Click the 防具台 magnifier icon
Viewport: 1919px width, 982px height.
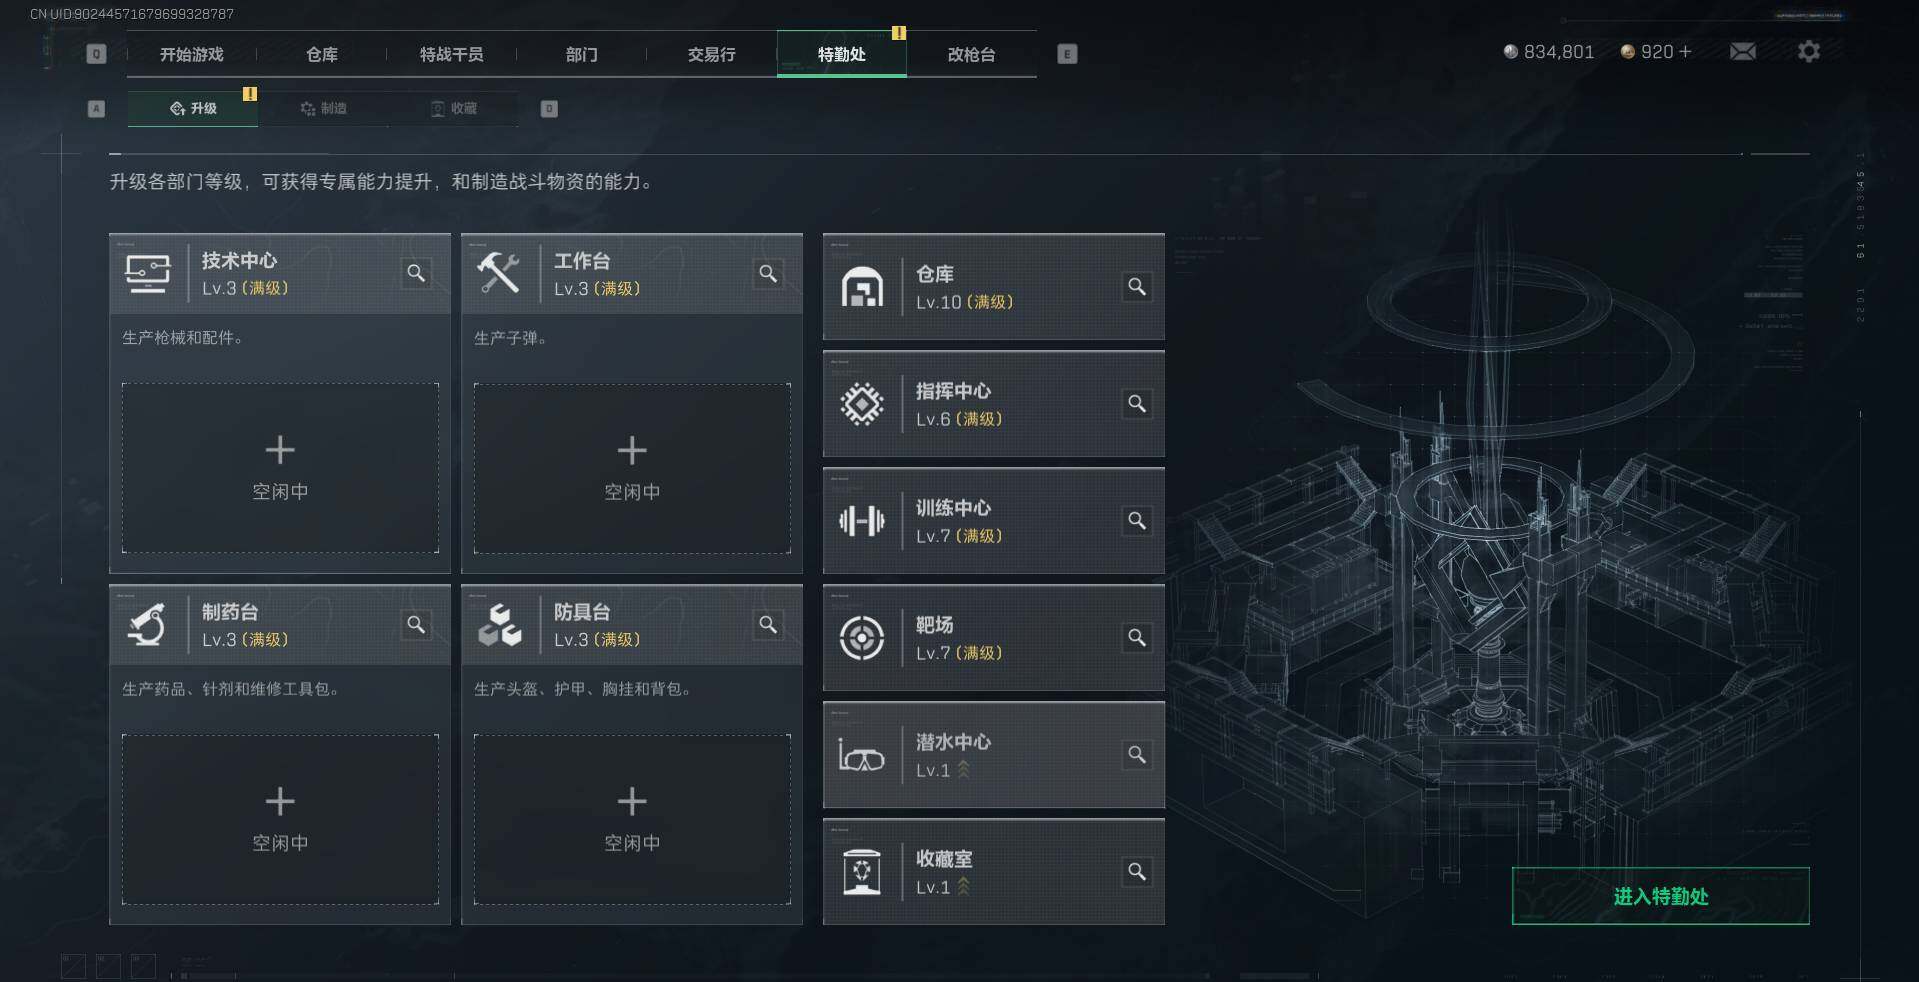(768, 624)
